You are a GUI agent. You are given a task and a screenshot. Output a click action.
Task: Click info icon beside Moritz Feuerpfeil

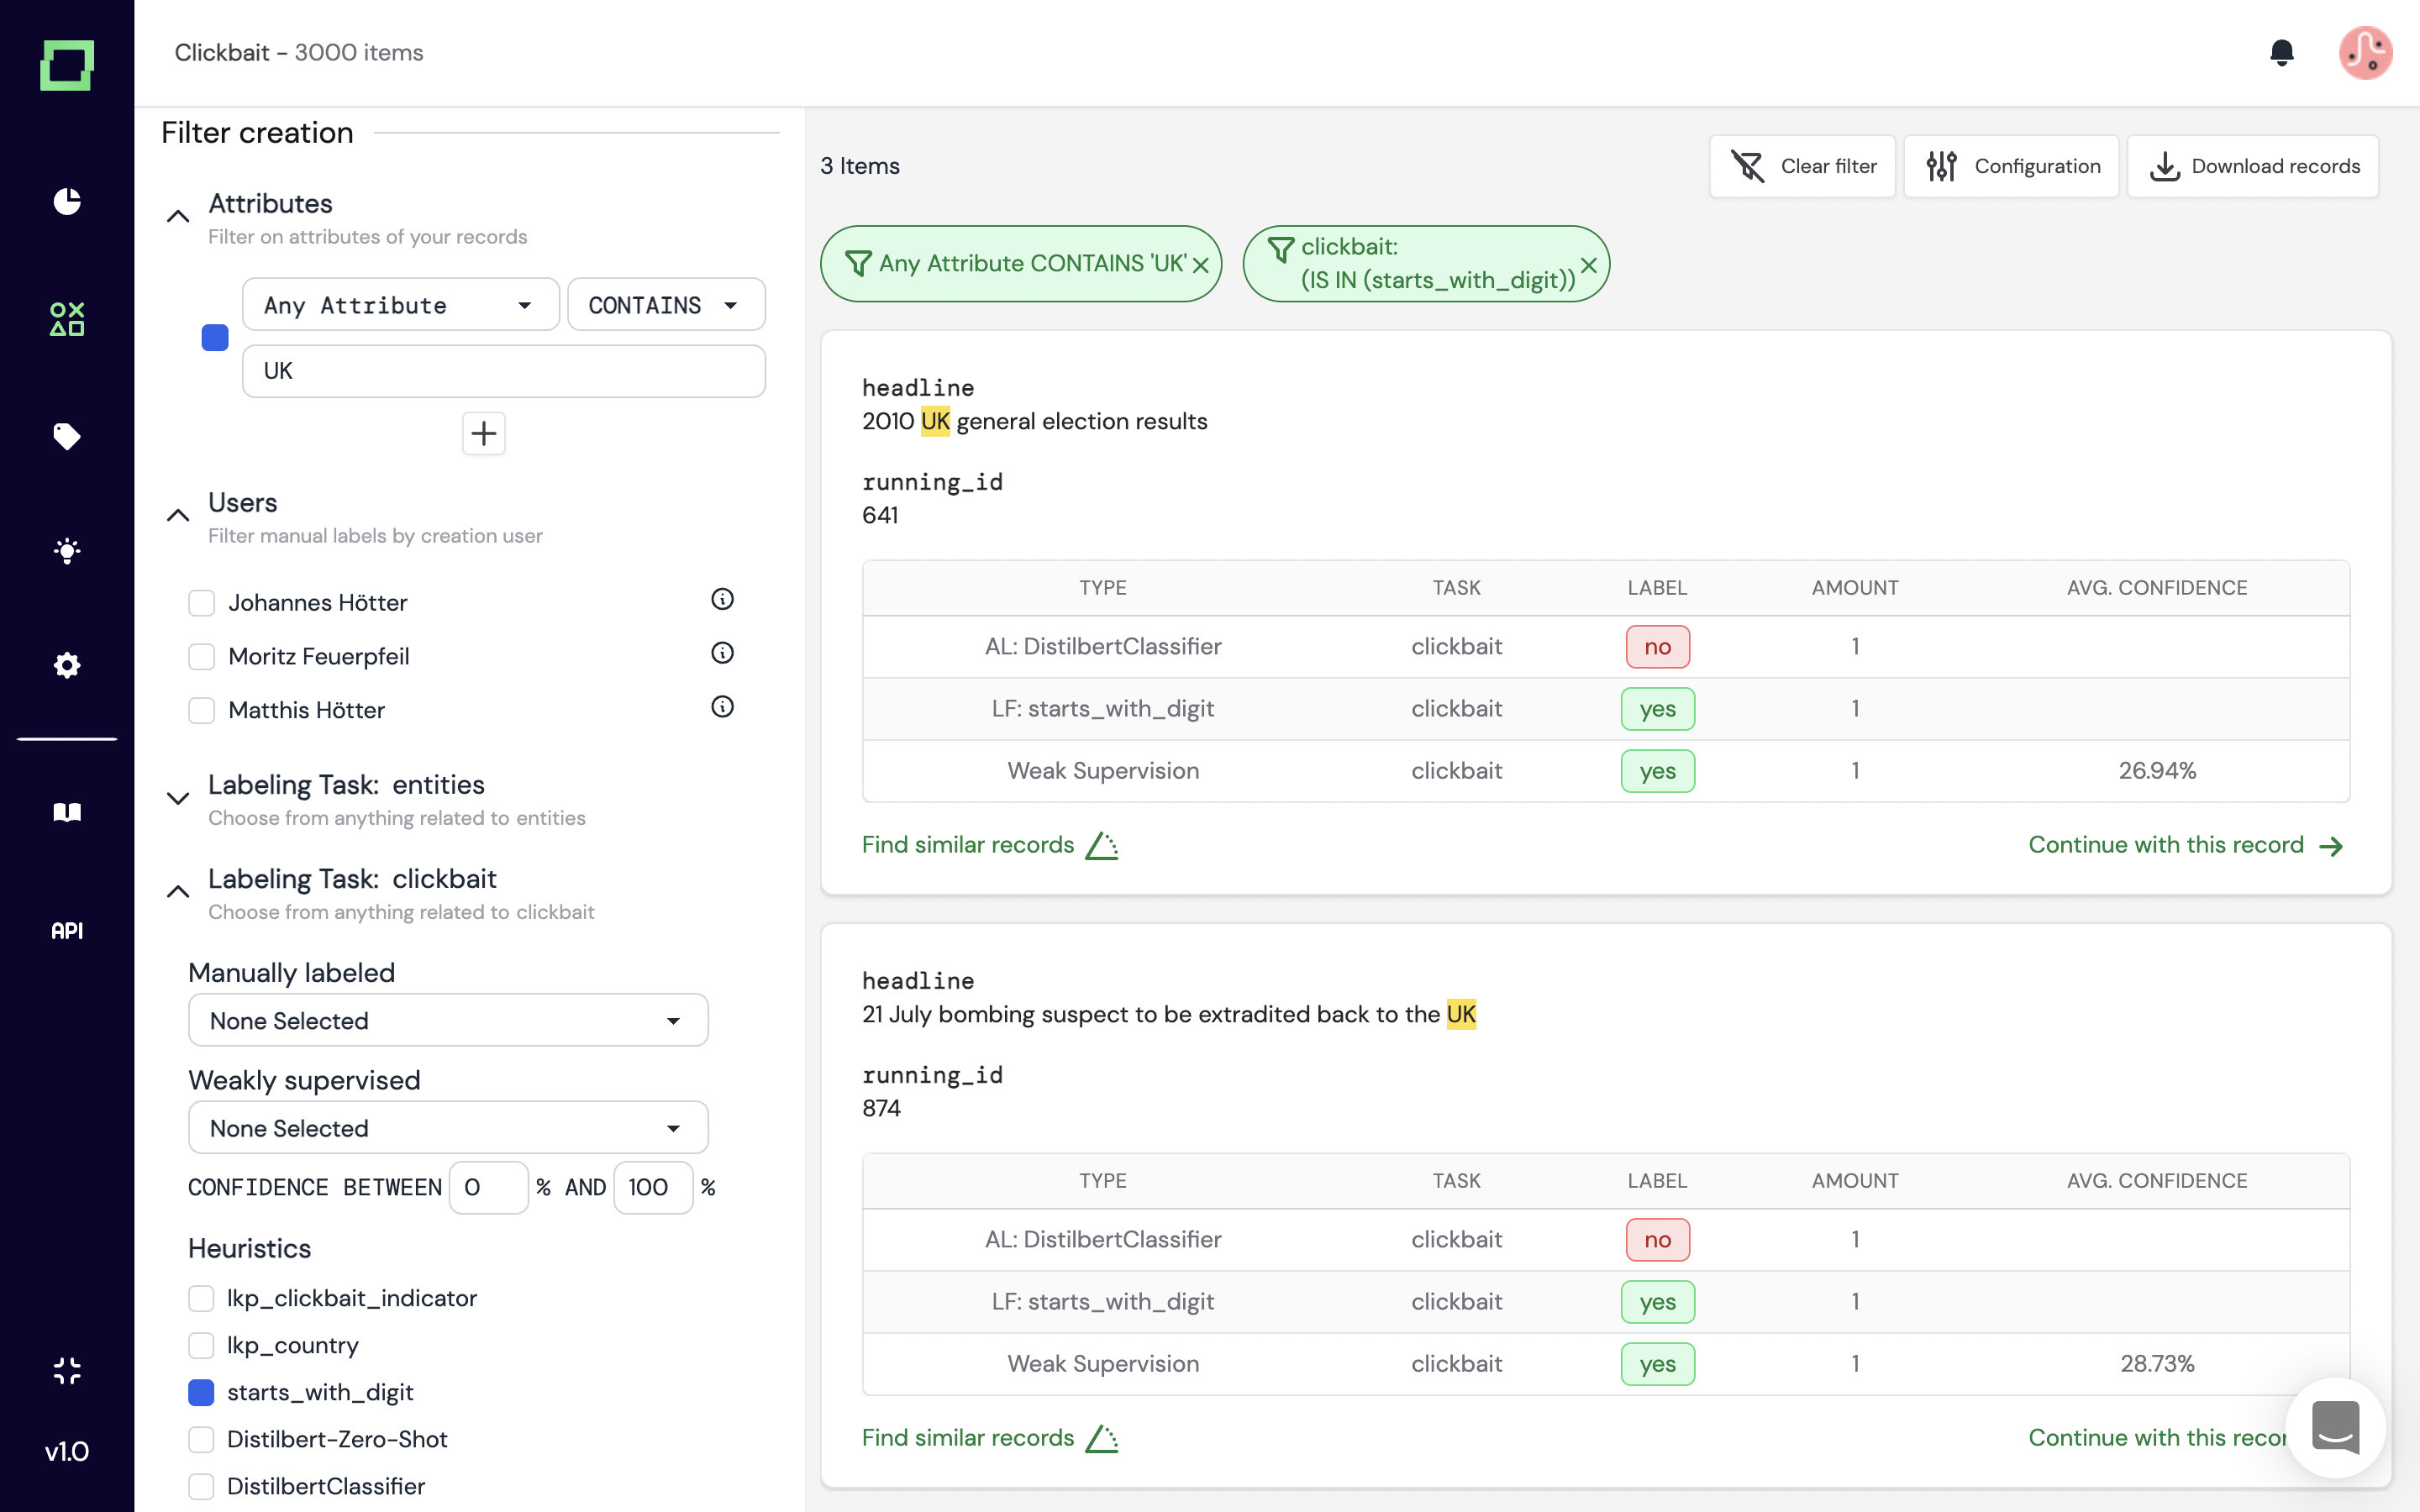pyautogui.click(x=722, y=653)
